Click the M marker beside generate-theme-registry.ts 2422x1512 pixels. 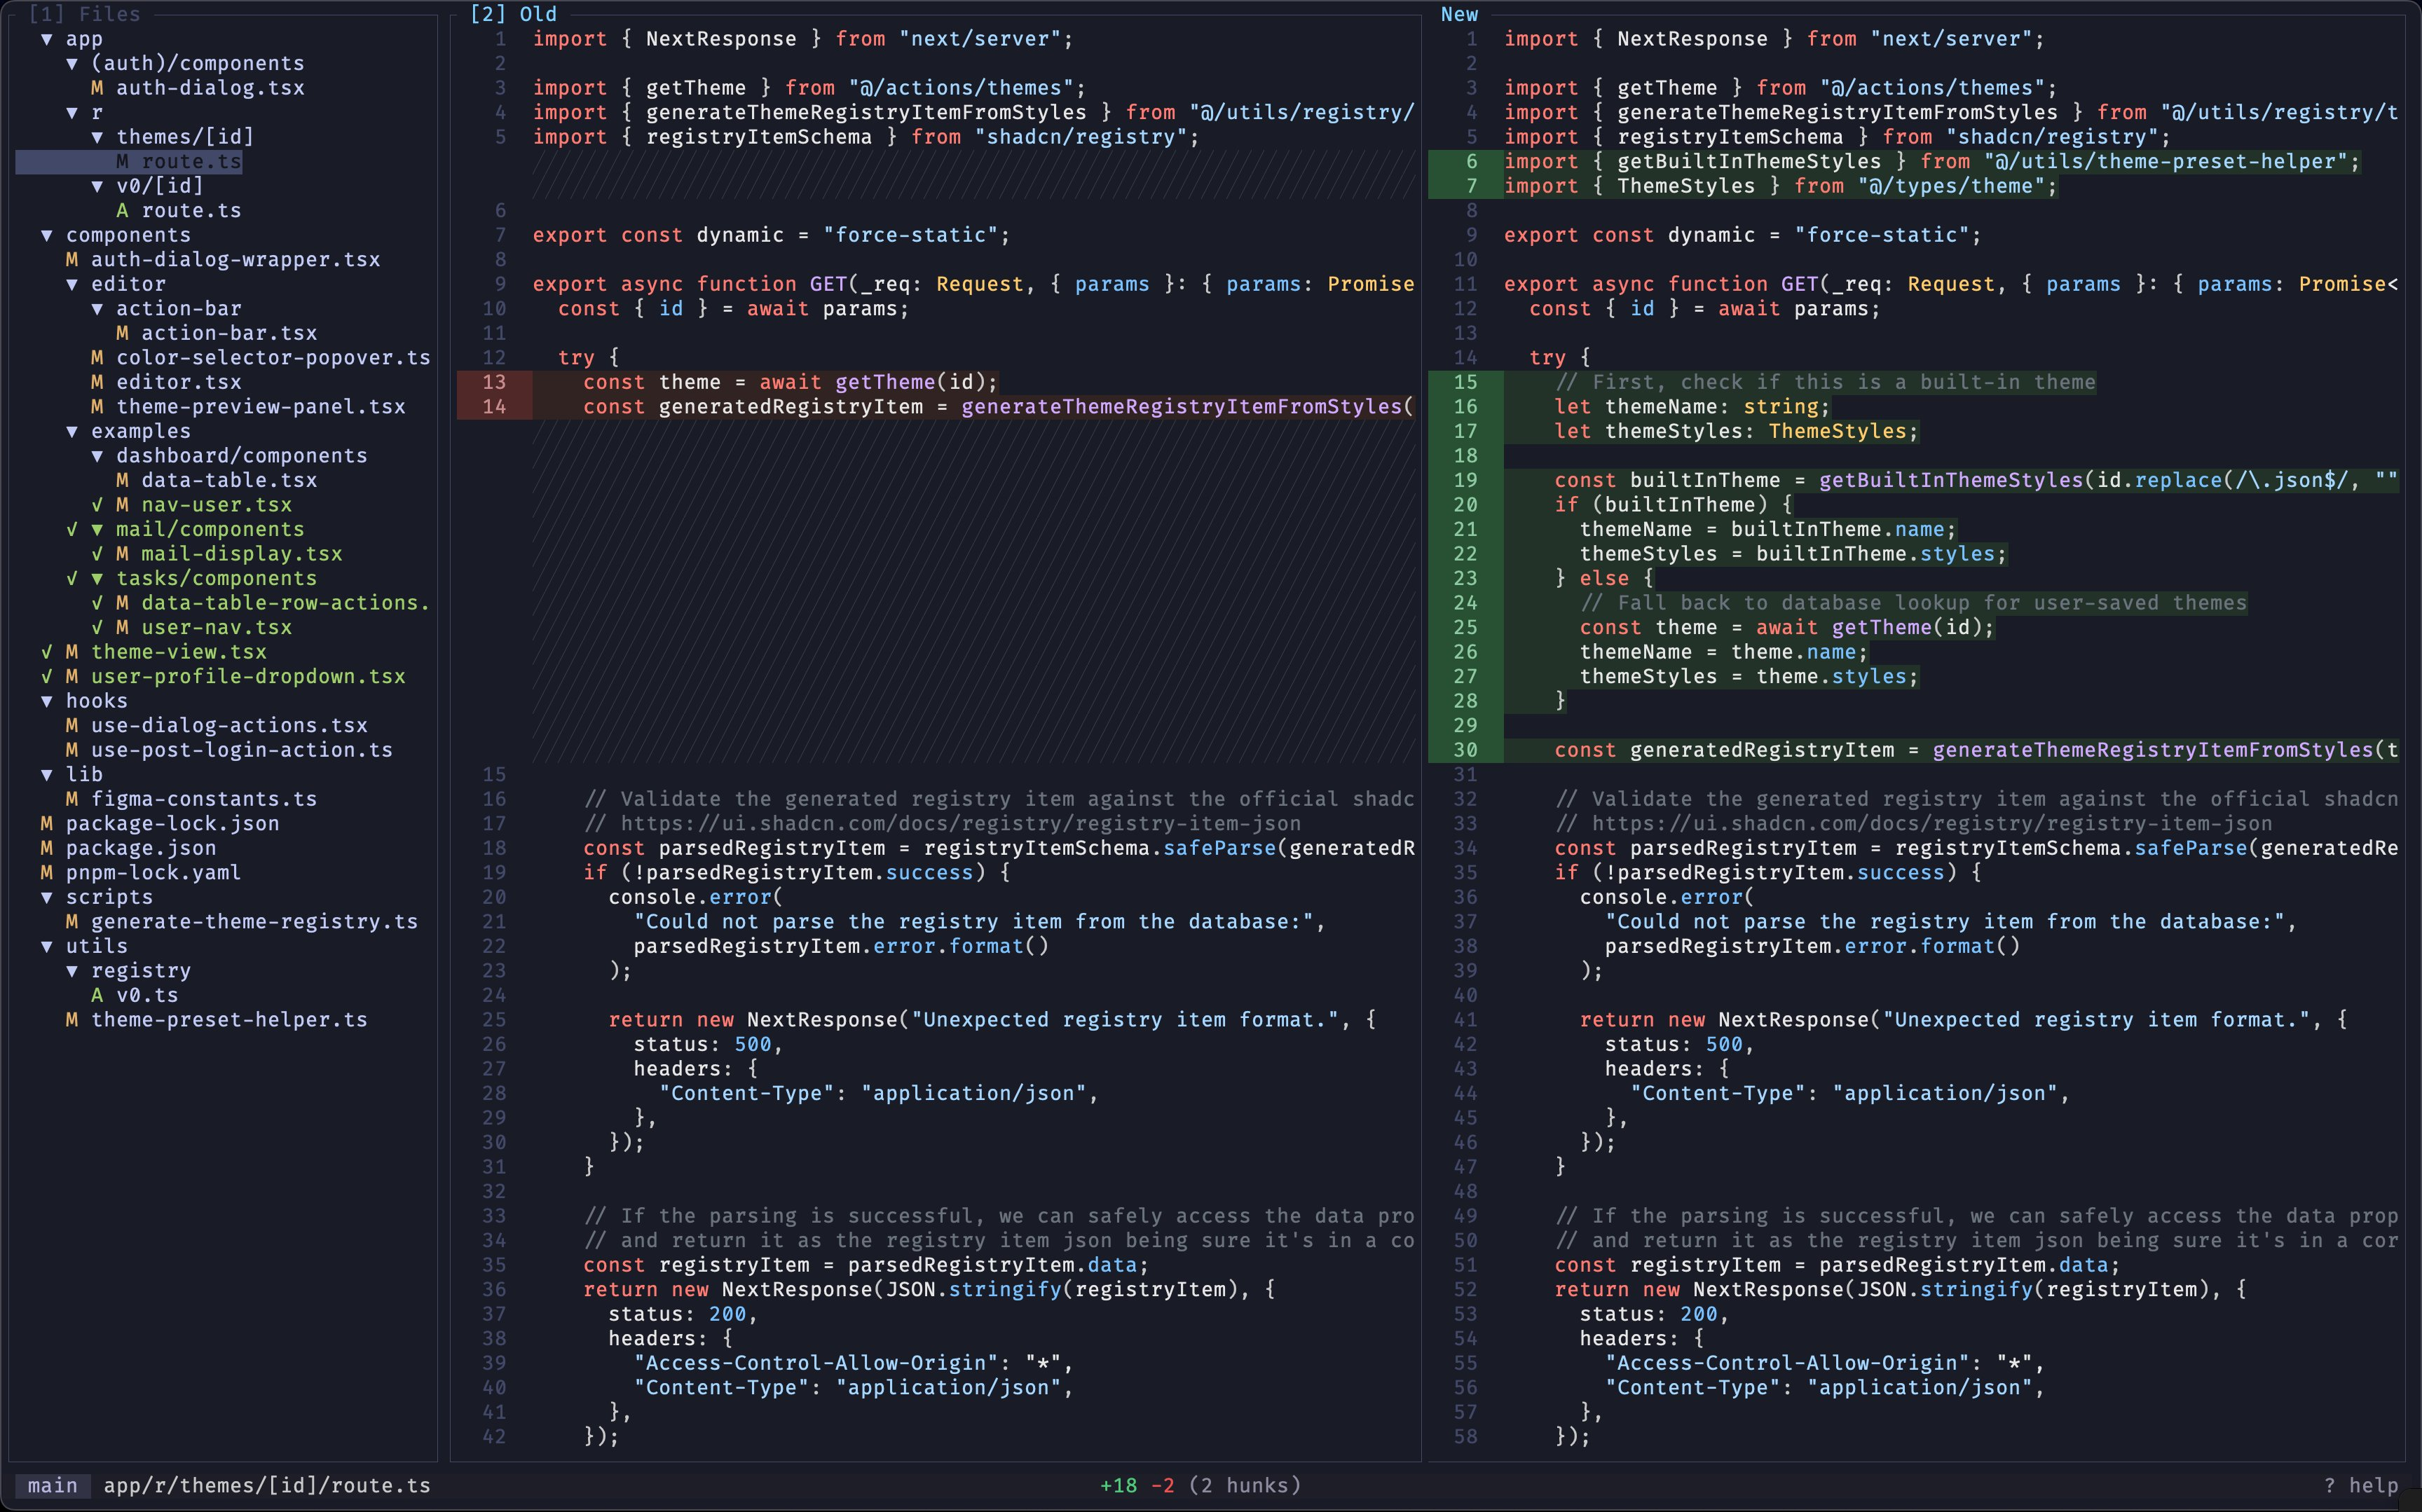pos(72,922)
